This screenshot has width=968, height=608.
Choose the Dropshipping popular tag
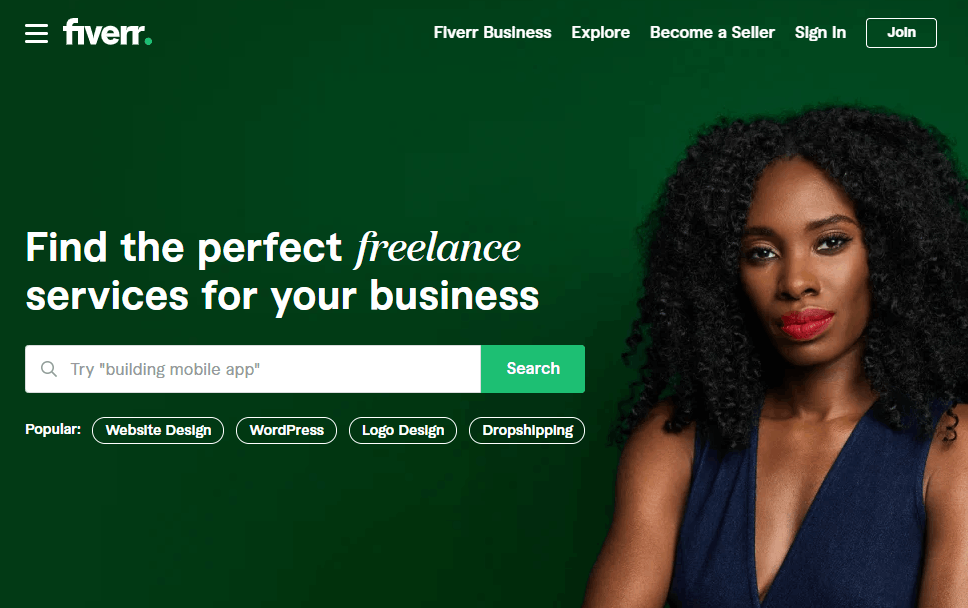(x=527, y=430)
